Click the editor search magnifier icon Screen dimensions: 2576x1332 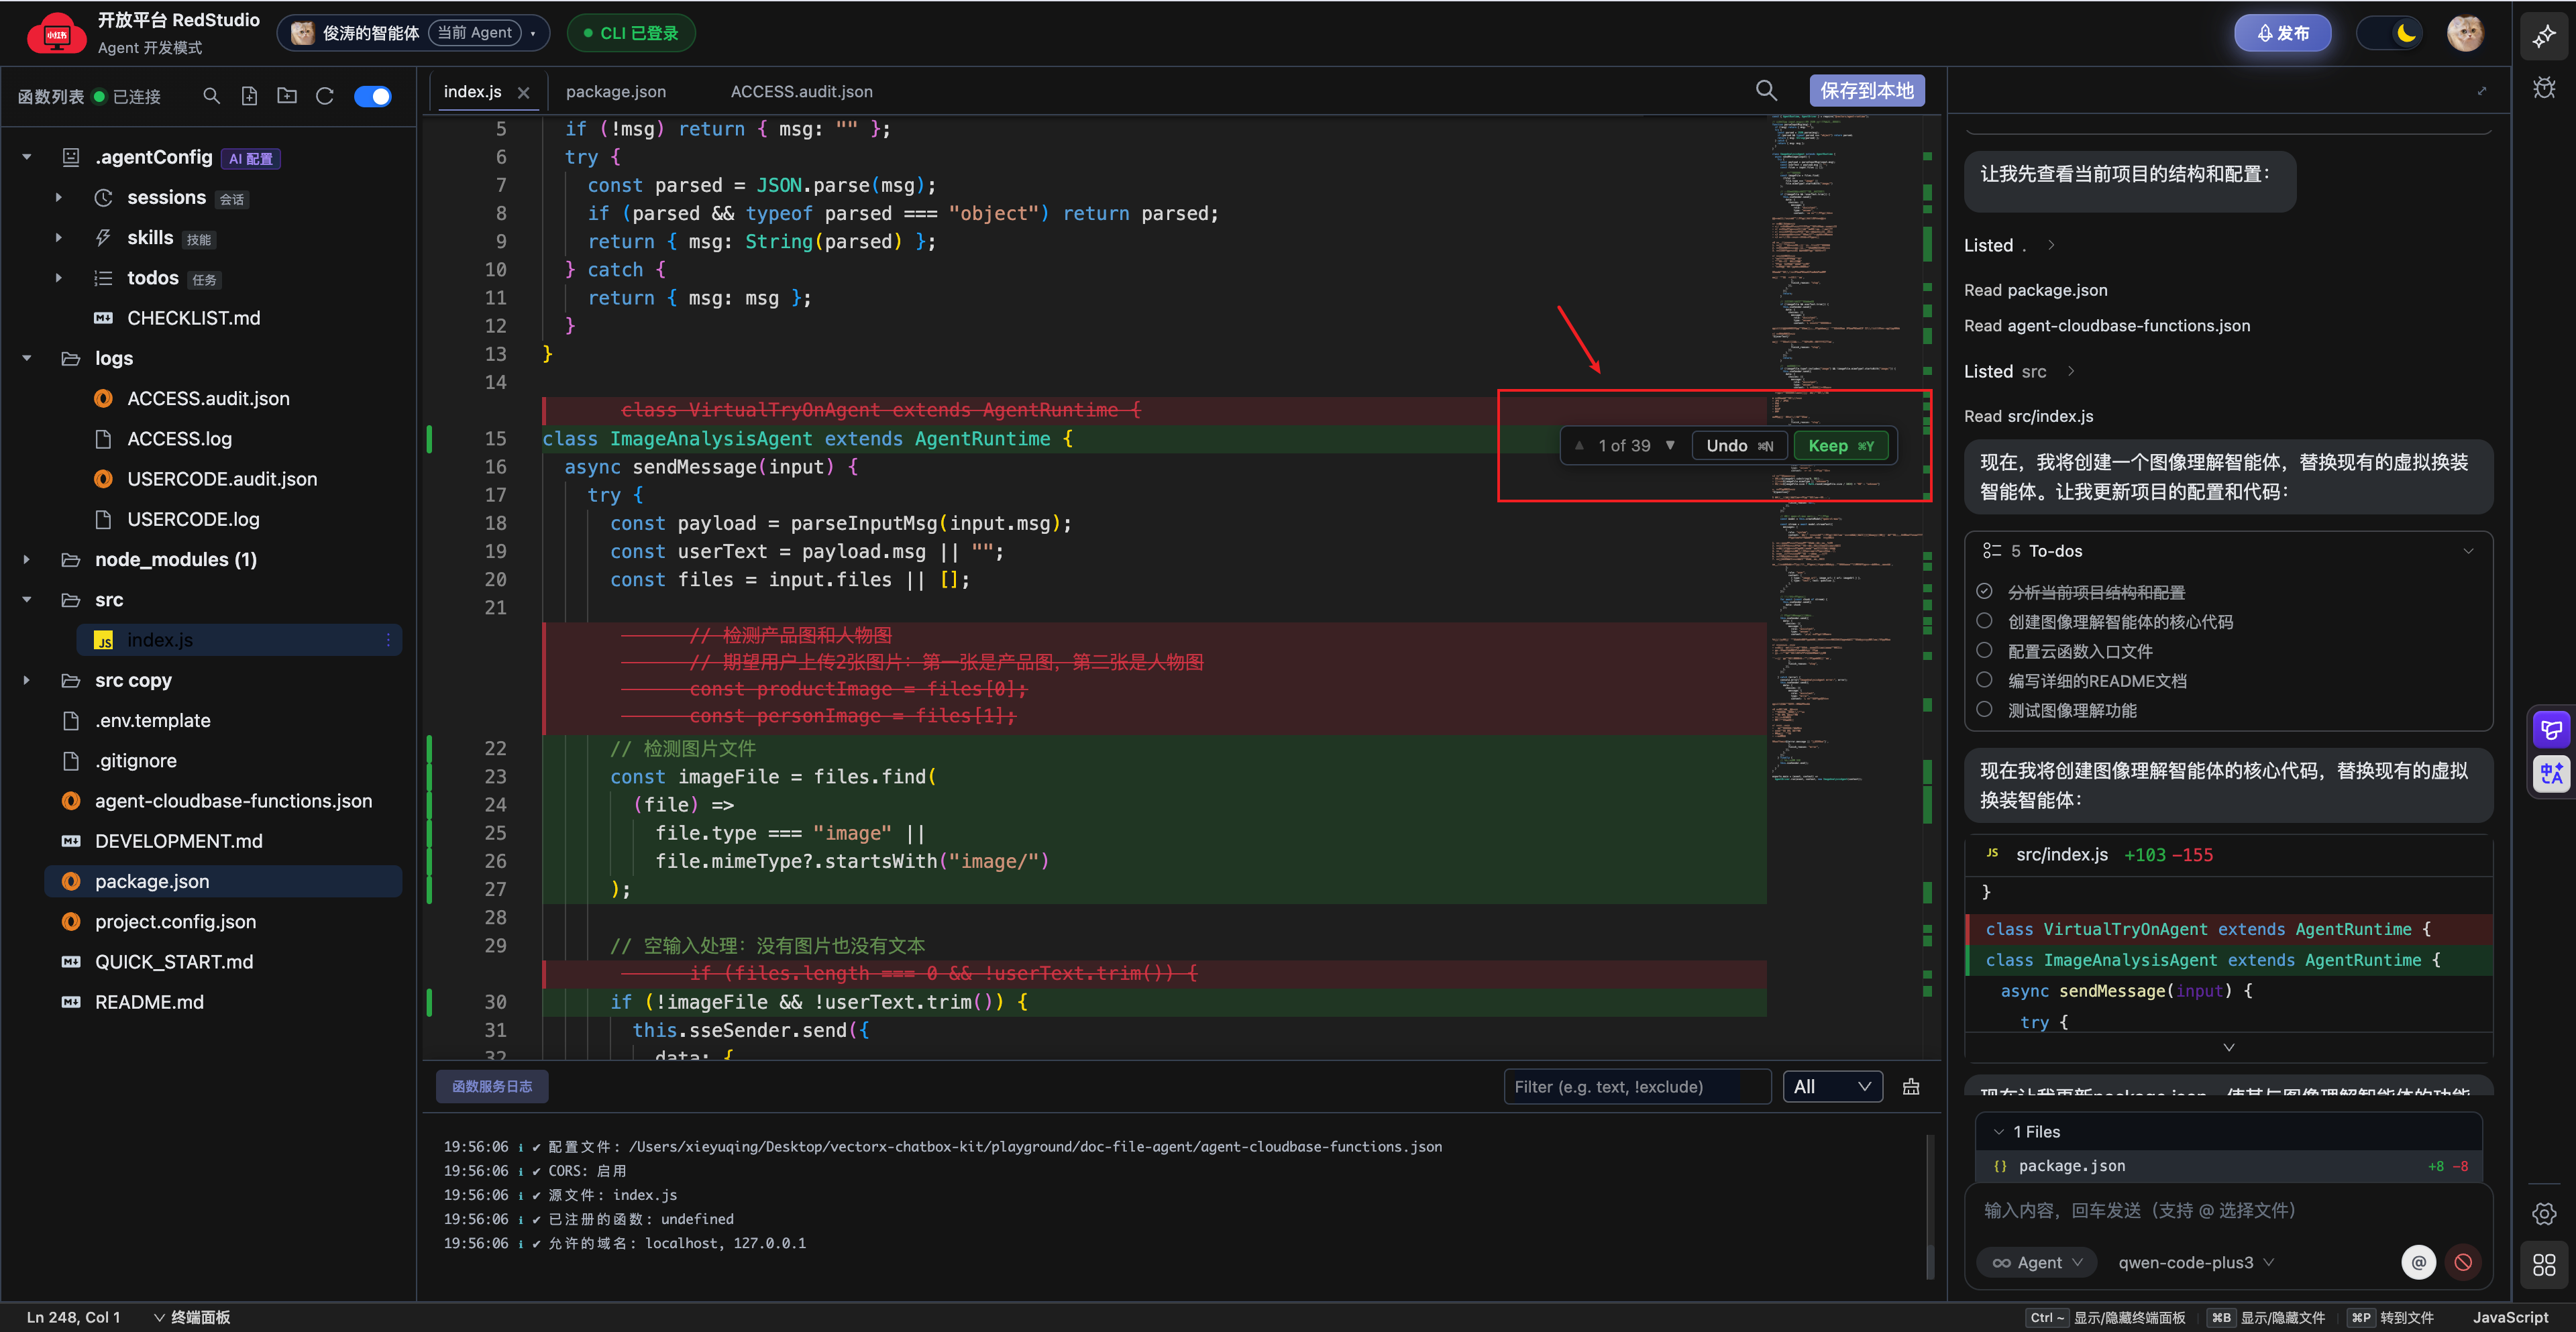tap(1767, 91)
